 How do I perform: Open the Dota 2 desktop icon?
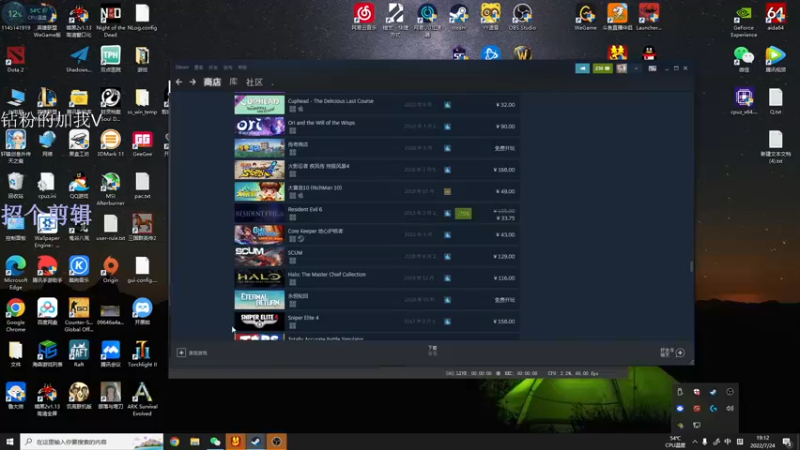click(15, 59)
